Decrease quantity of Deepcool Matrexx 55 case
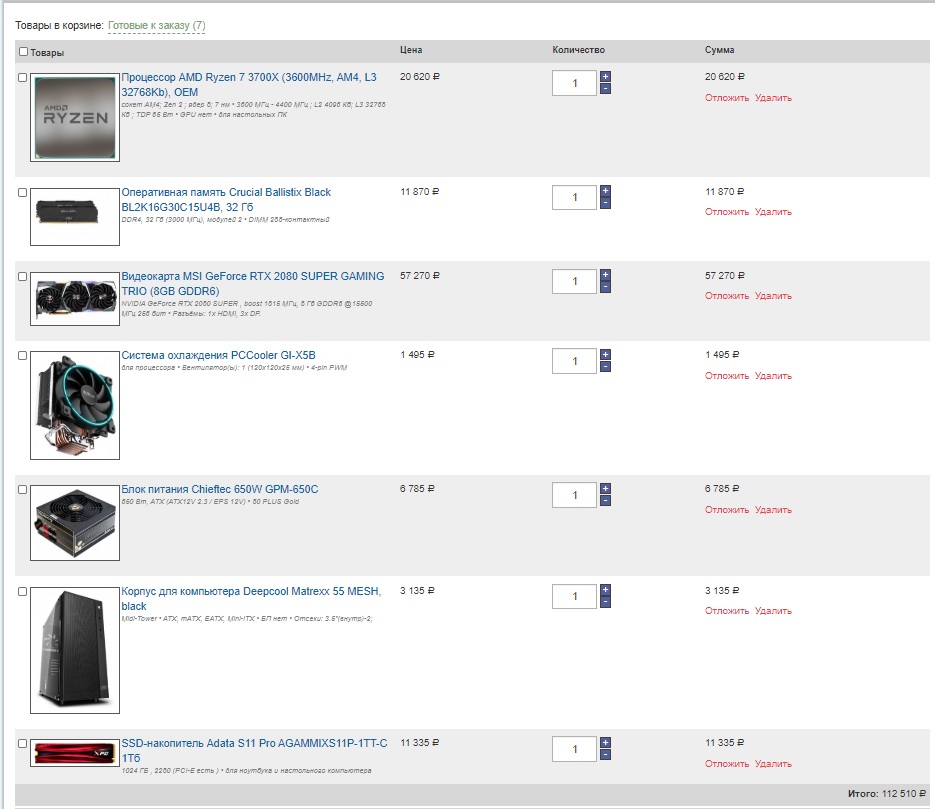The image size is (935, 809). (x=605, y=602)
